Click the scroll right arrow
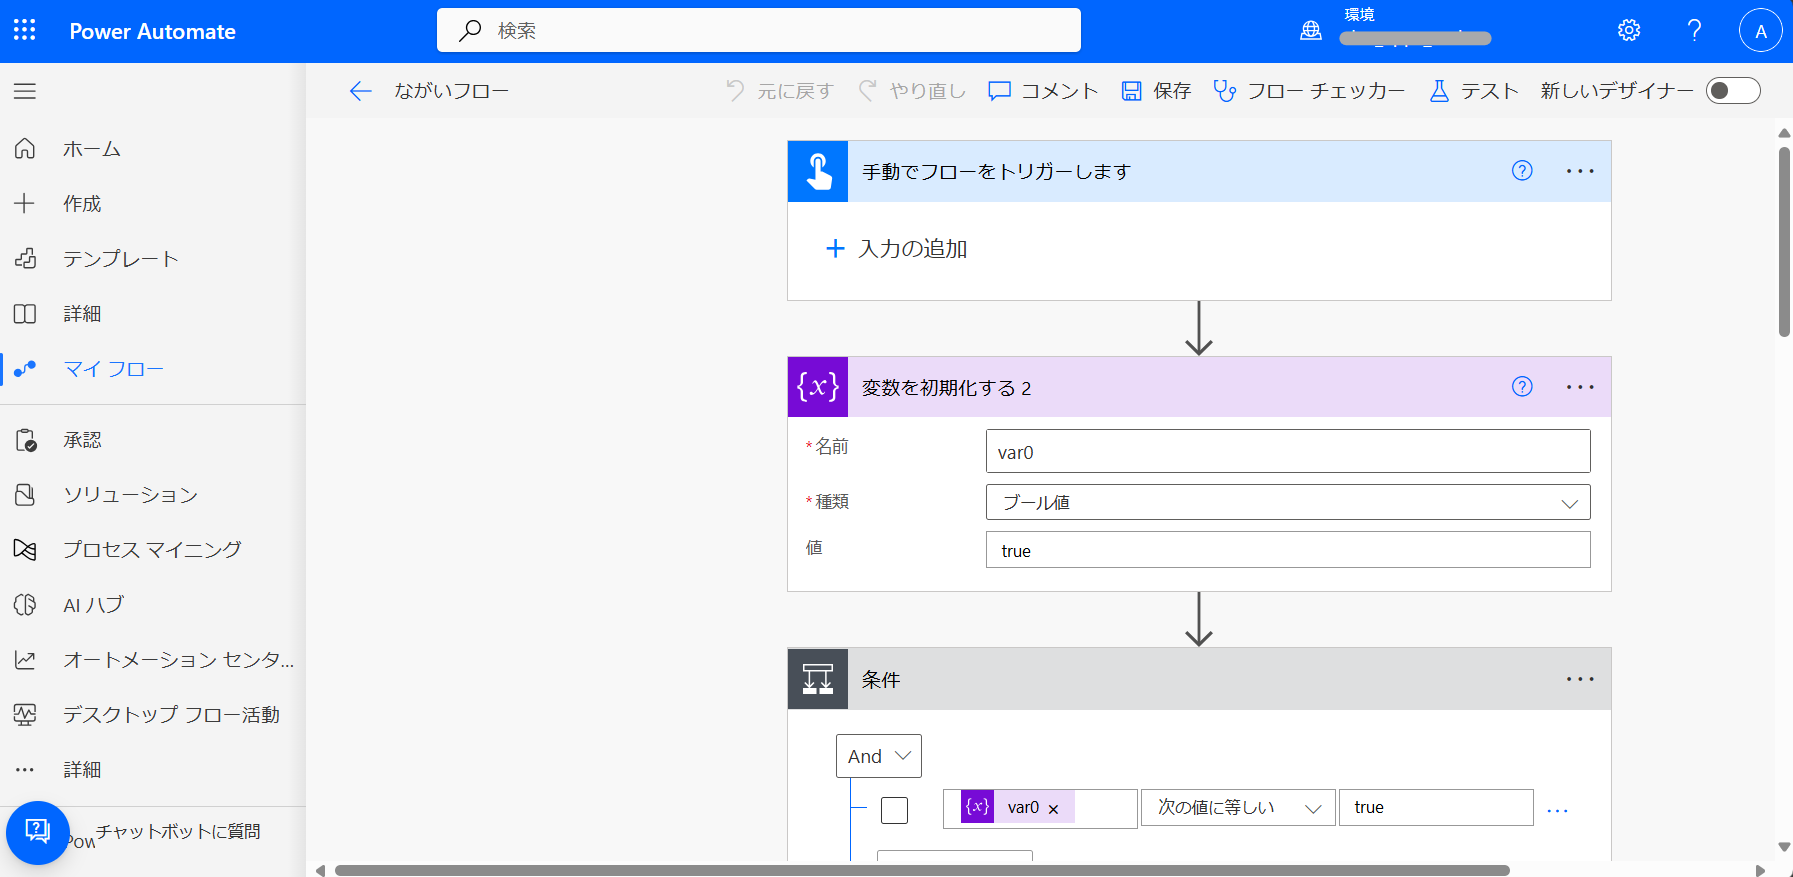1793x877 pixels. (x=1761, y=870)
